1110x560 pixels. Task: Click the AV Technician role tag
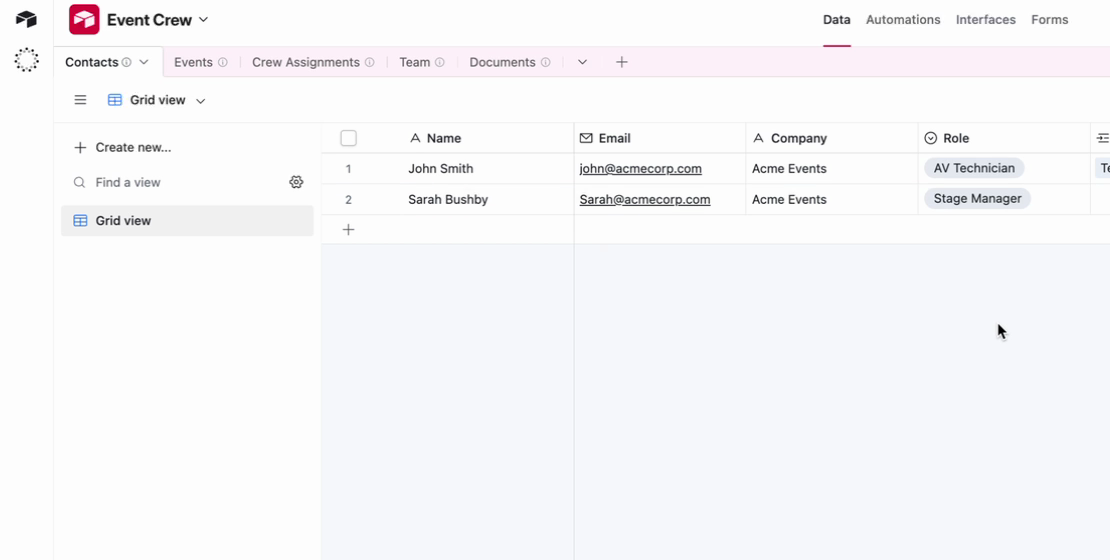coord(974,168)
